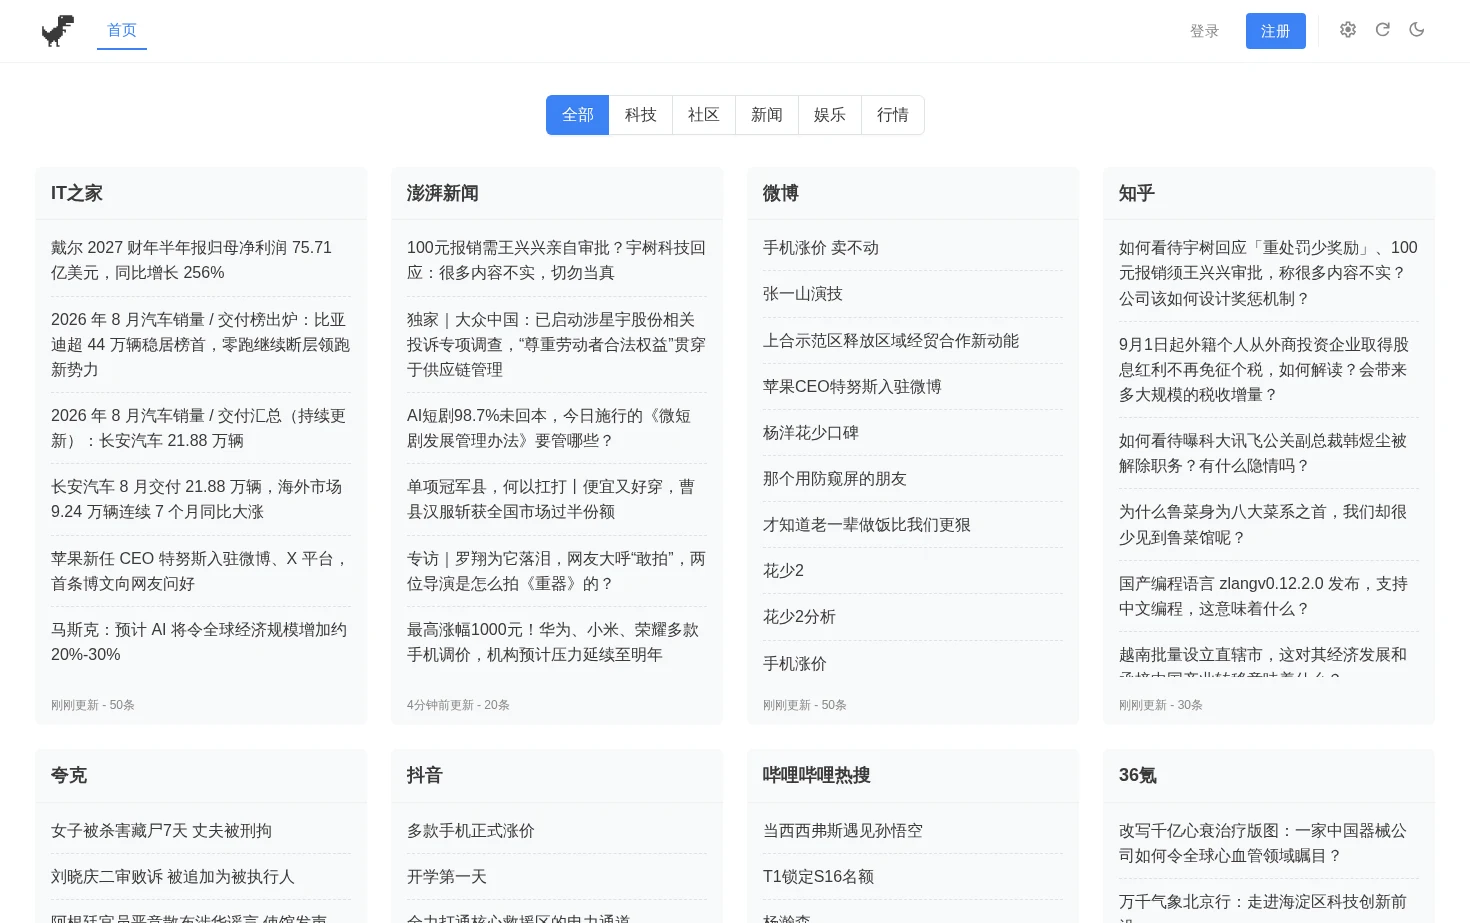The width and height of the screenshot is (1470, 923).
Task: Open 独家｜大众中国 article
Action: 557,344
